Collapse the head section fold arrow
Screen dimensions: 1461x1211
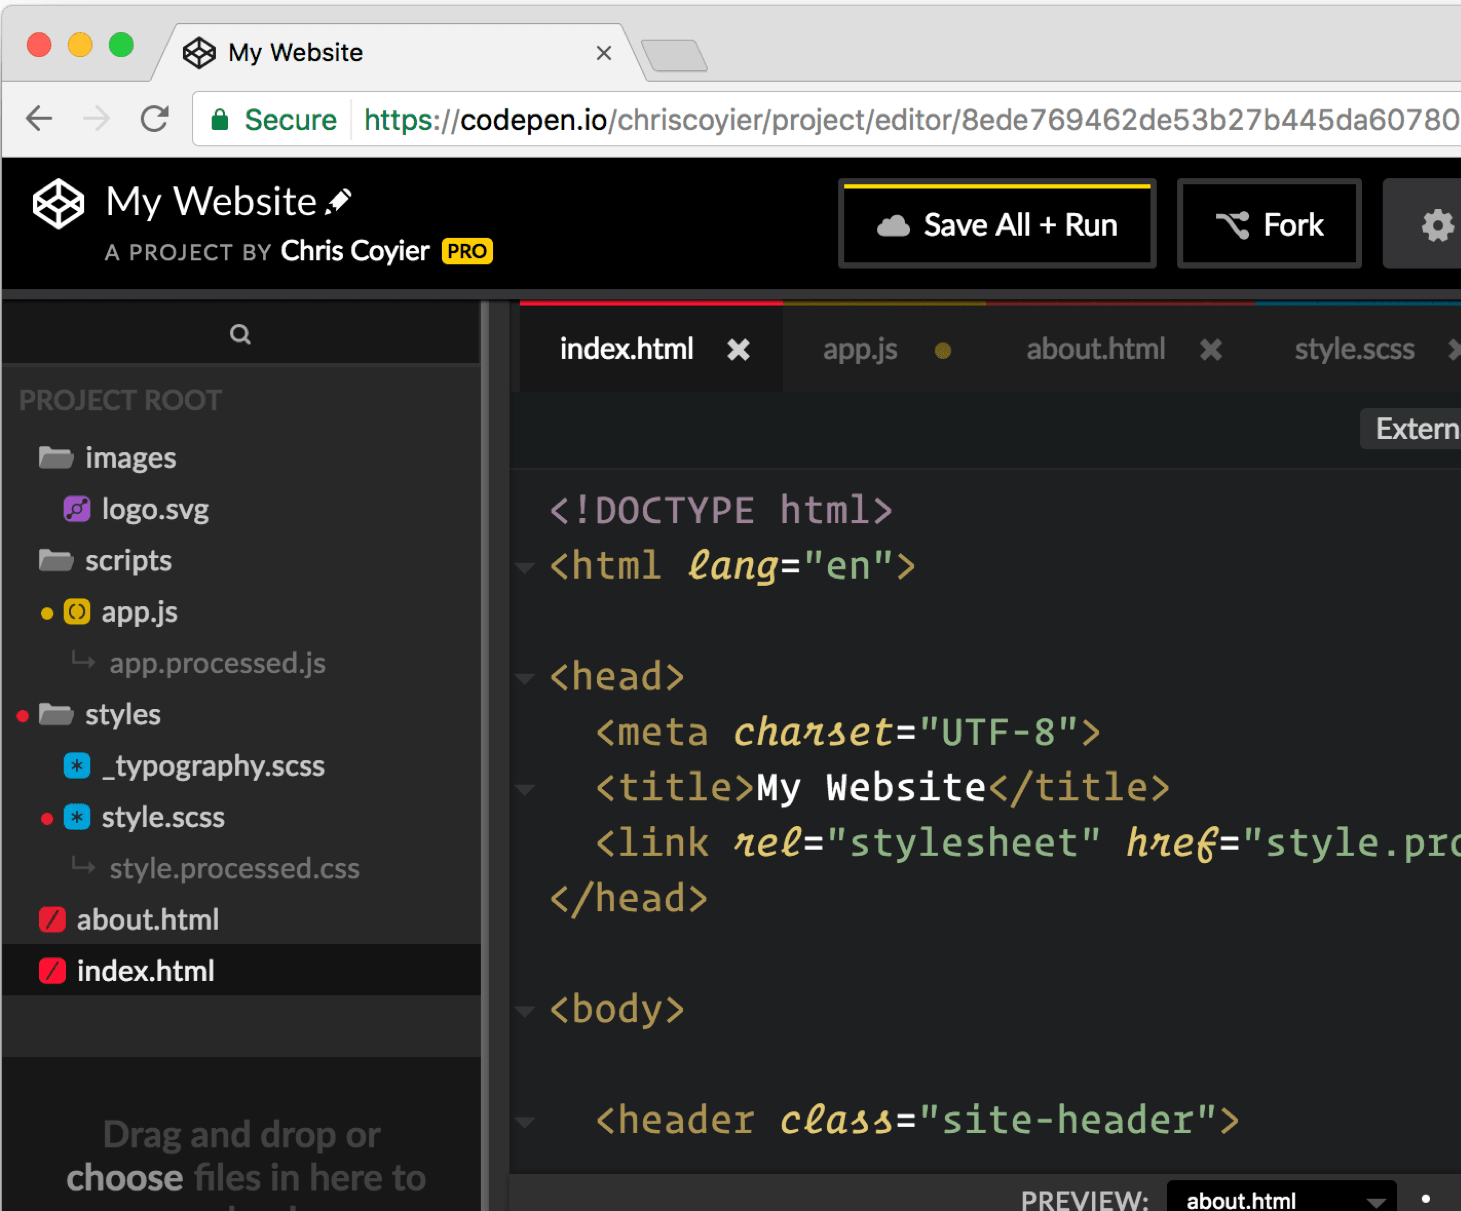(526, 678)
